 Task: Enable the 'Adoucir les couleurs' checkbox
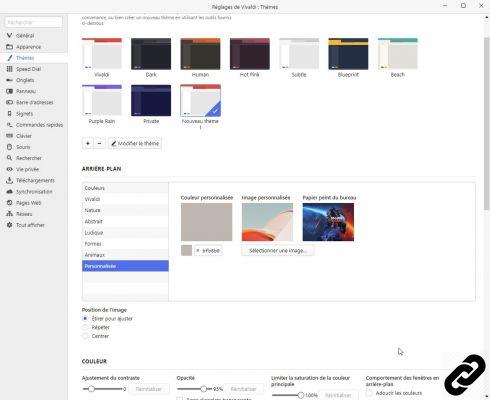click(x=369, y=393)
